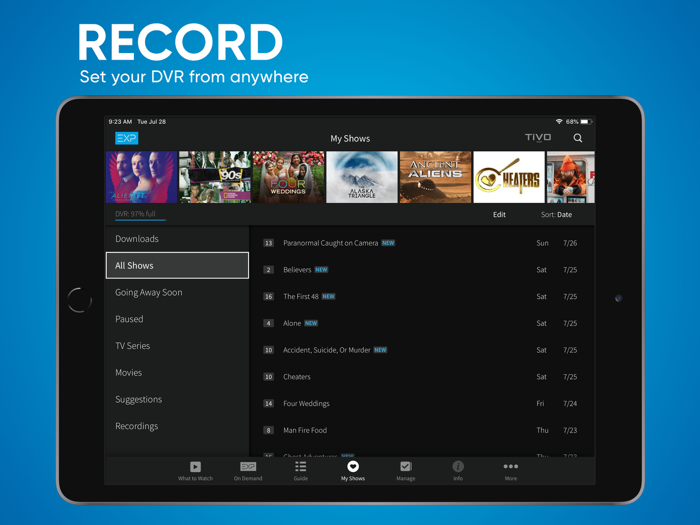Screen dimensions: 700x525
Task: Open Four Weddings in show list
Action: click(420, 404)
